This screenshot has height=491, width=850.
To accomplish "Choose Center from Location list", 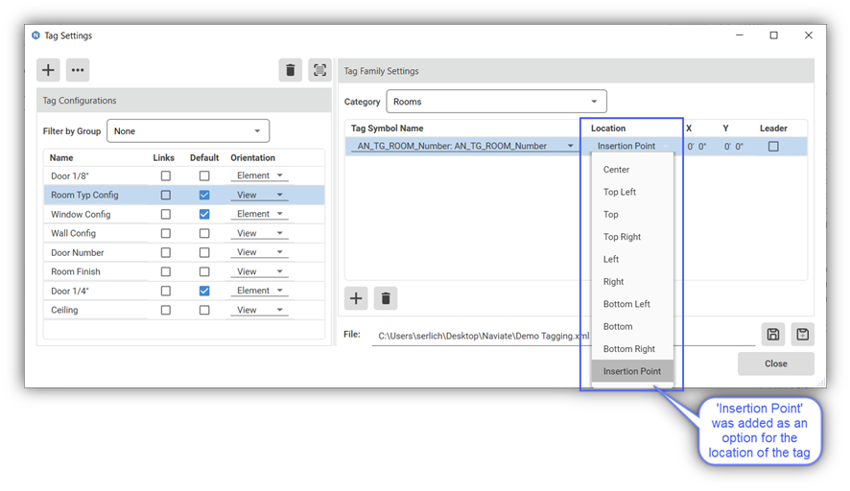I will click(x=633, y=170).
